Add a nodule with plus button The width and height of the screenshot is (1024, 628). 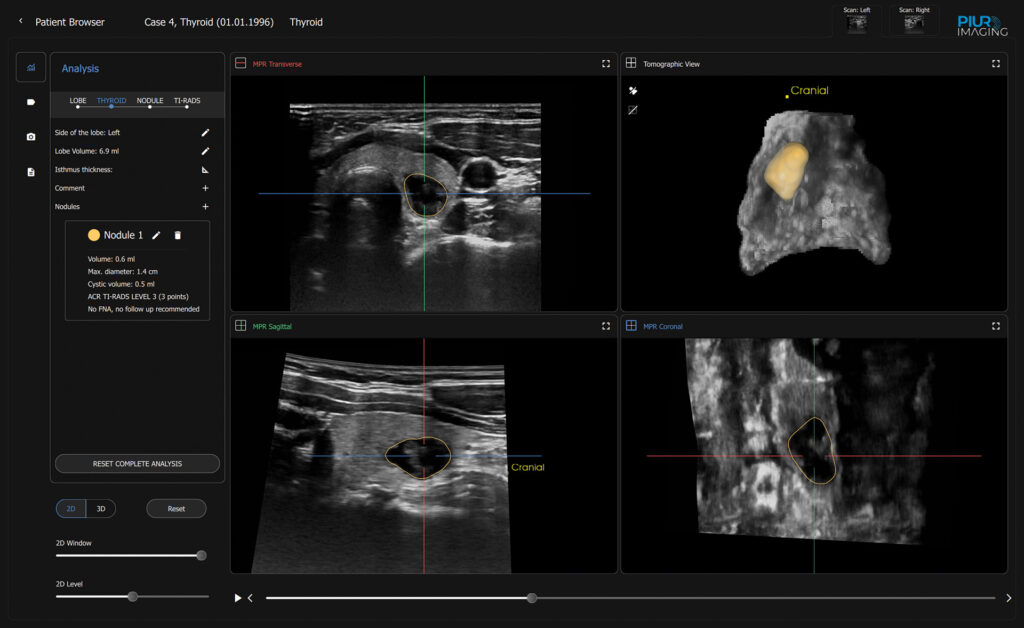click(x=205, y=207)
